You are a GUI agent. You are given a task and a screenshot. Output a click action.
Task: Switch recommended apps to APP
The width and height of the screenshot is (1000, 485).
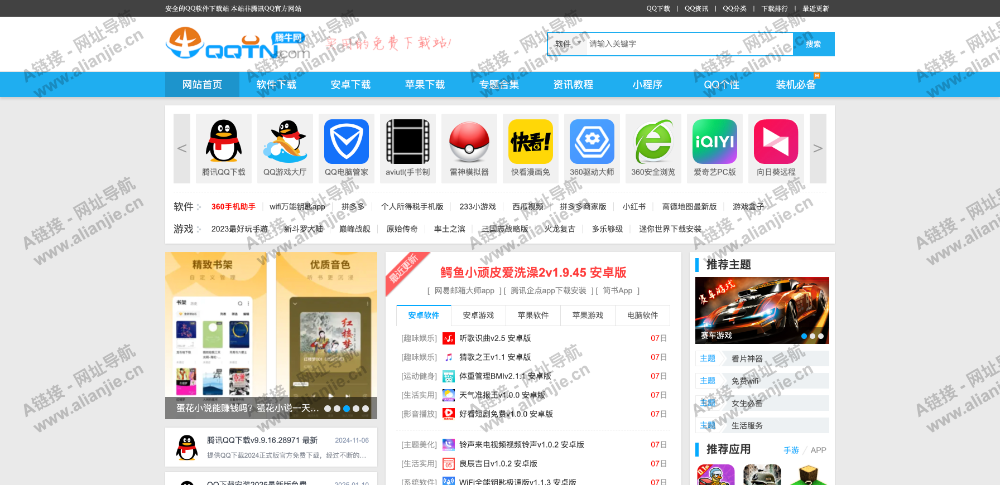(818, 450)
